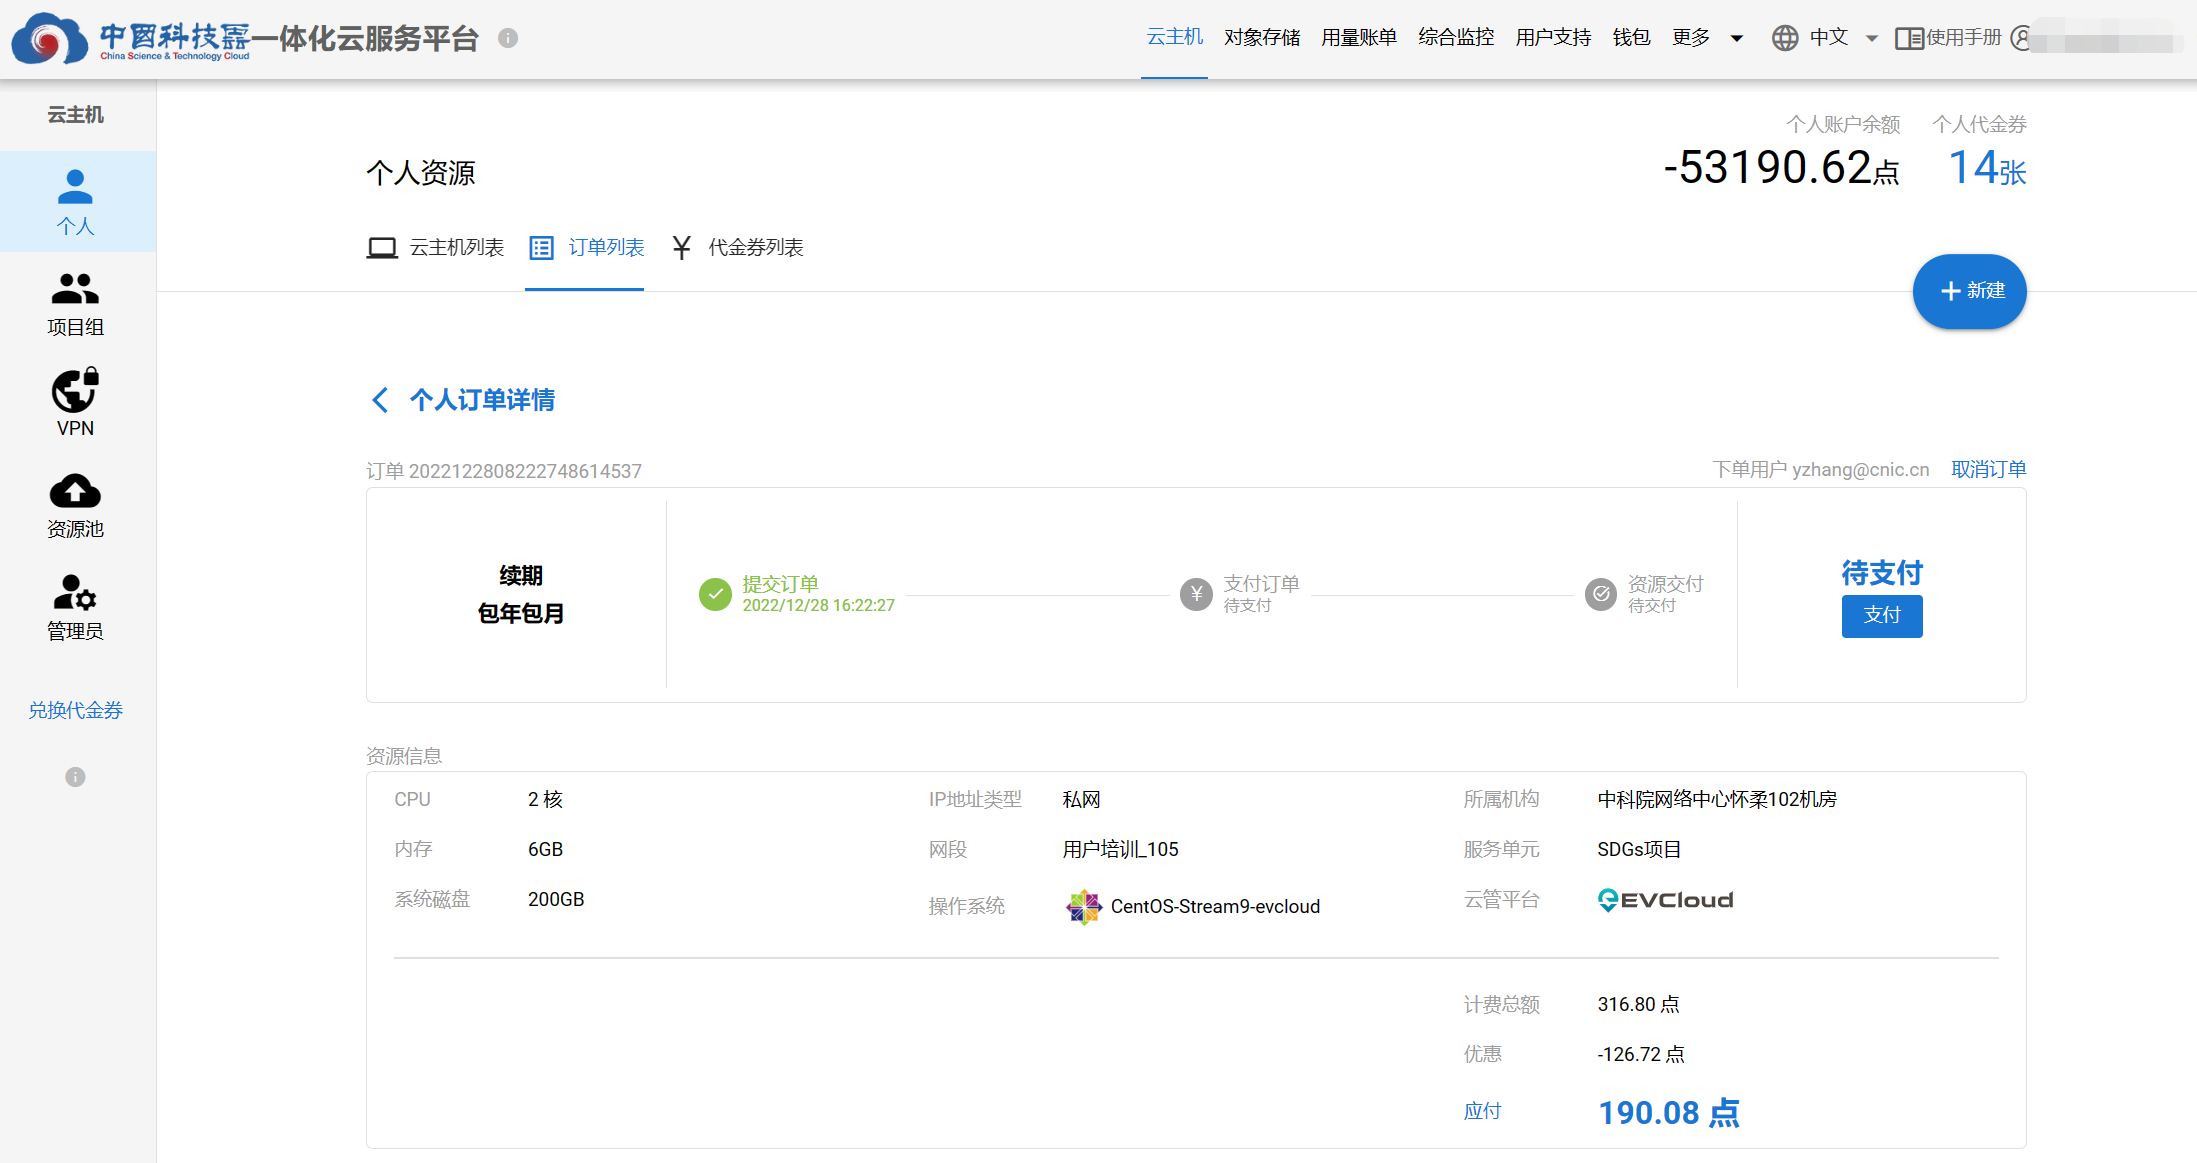Click the 取消订单 cancel order link

pyautogui.click(x=1989, y=469)
